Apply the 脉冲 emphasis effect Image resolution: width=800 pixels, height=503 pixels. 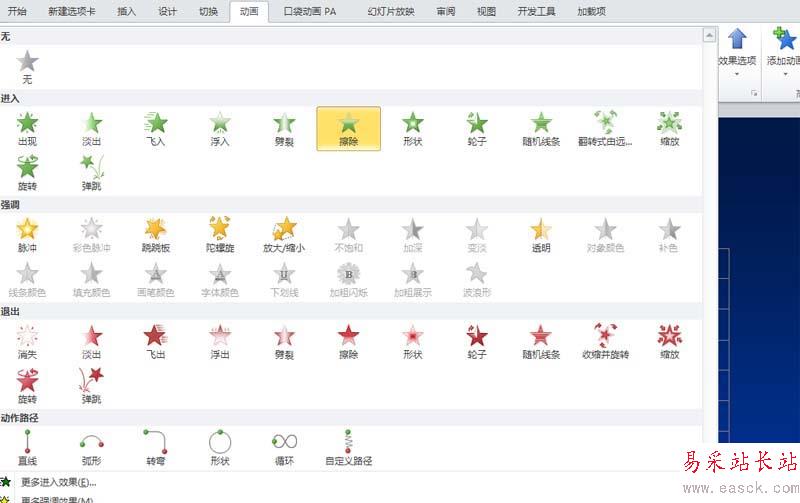pyautogui.click(x=28, y=236)
